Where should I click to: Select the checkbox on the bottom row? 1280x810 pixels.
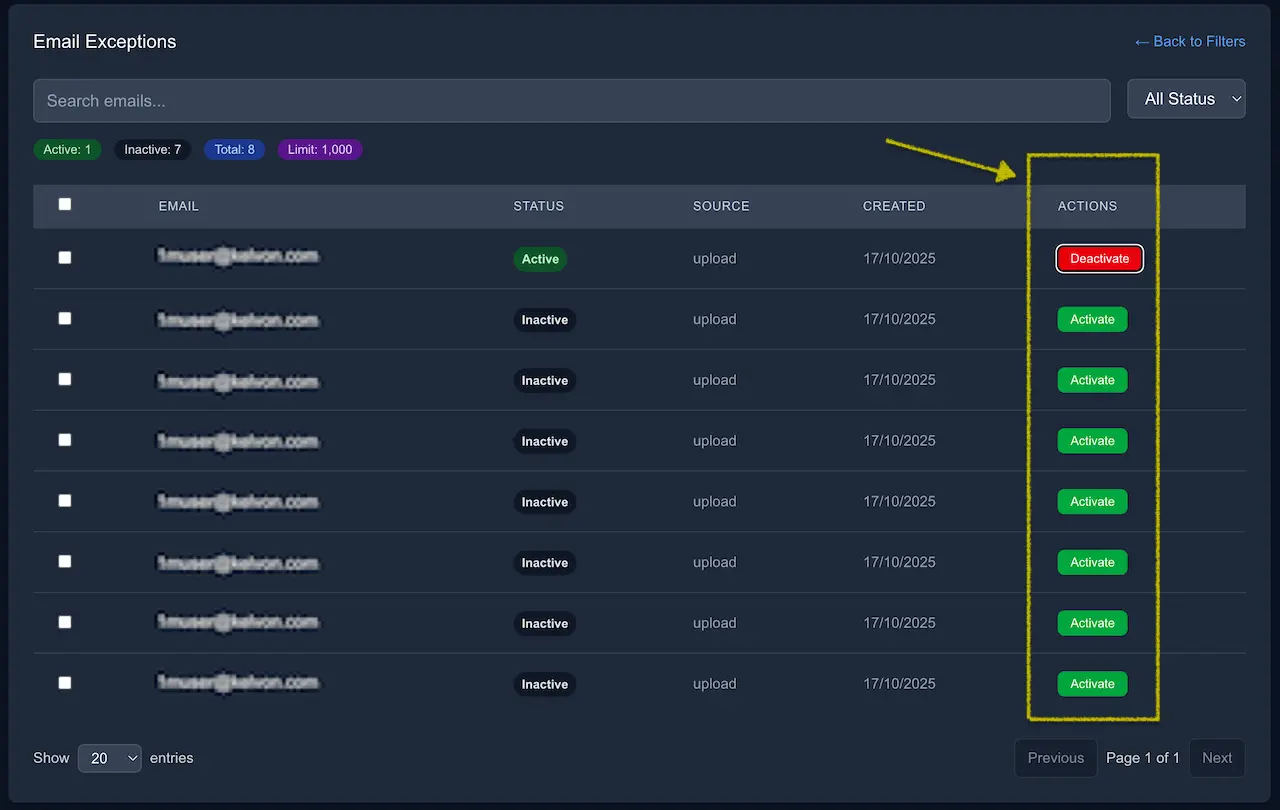tap(64, 682)
